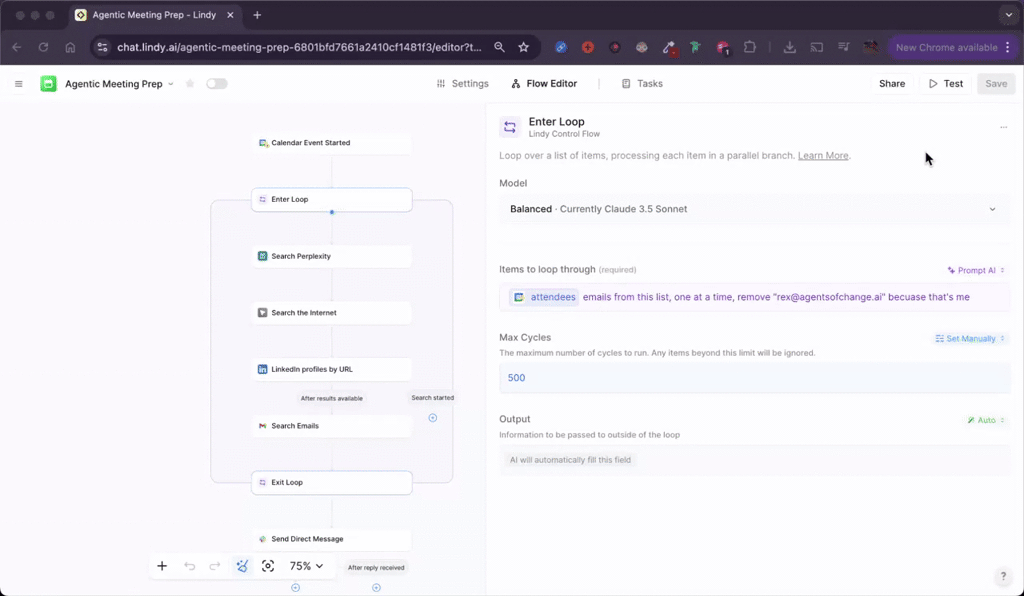Screen dimensions: 1024x596
Task: Switch Max Cycles mode from Set Manually
Action: pyautogui.click(x=970, y=339)
